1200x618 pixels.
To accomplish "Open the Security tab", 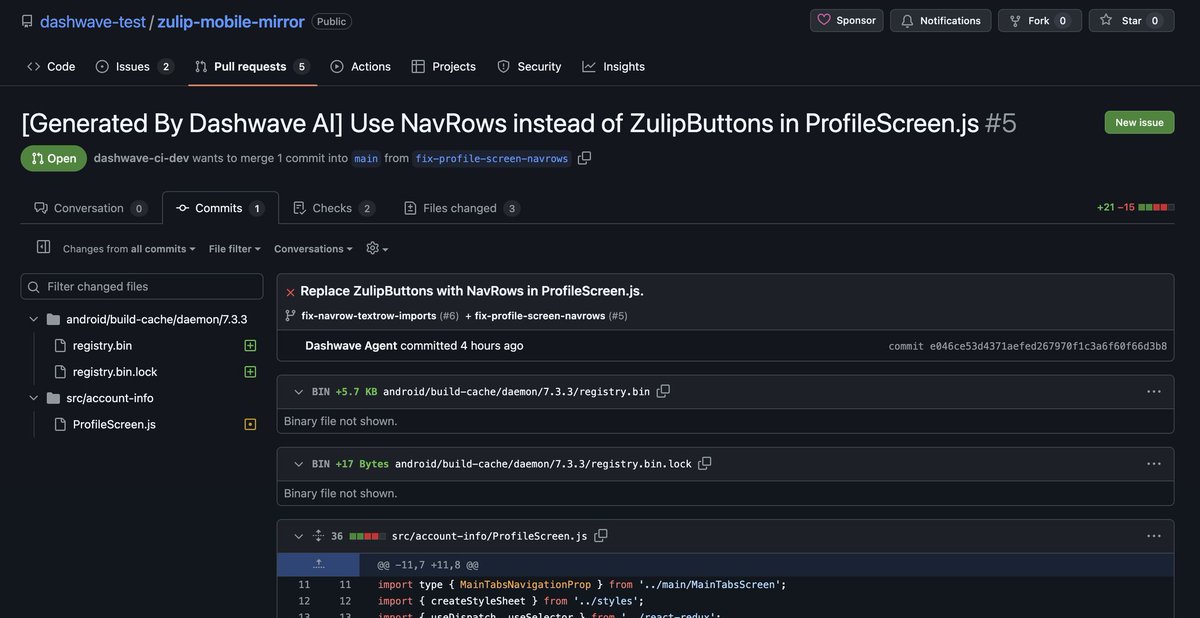I will [x=529, y=66].
